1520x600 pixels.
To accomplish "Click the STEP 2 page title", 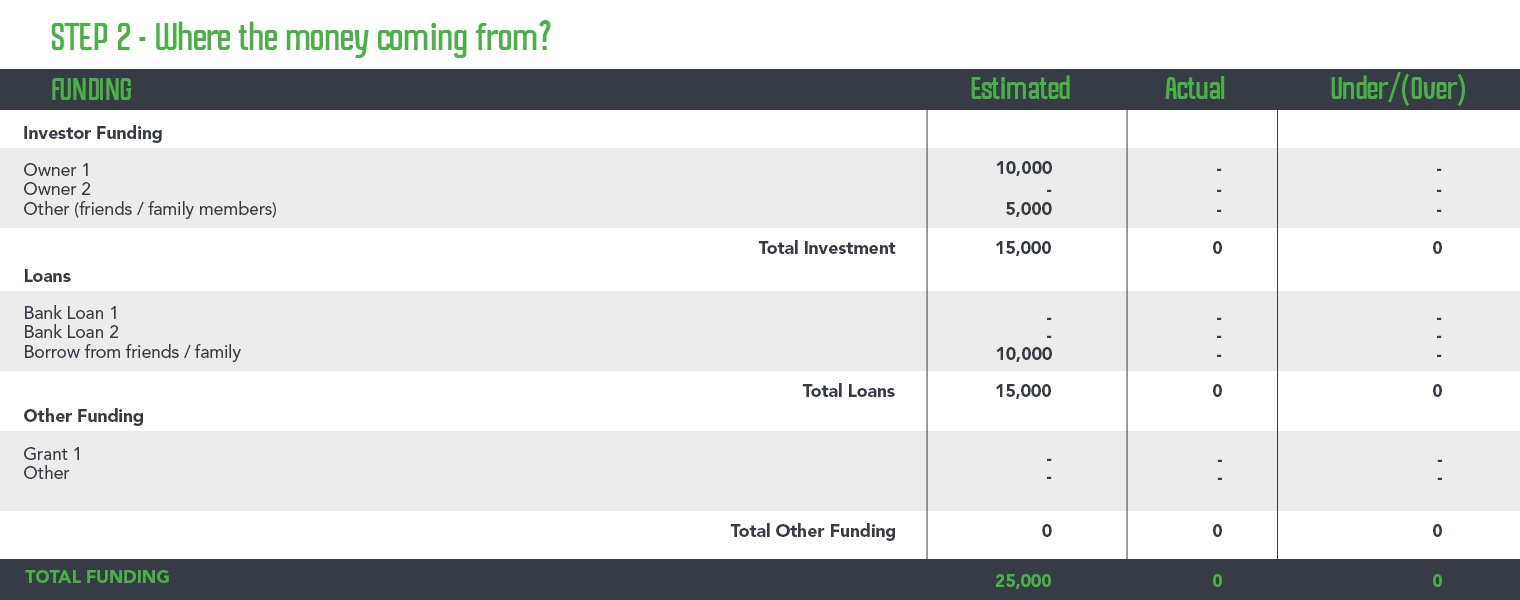I will 300,38.
